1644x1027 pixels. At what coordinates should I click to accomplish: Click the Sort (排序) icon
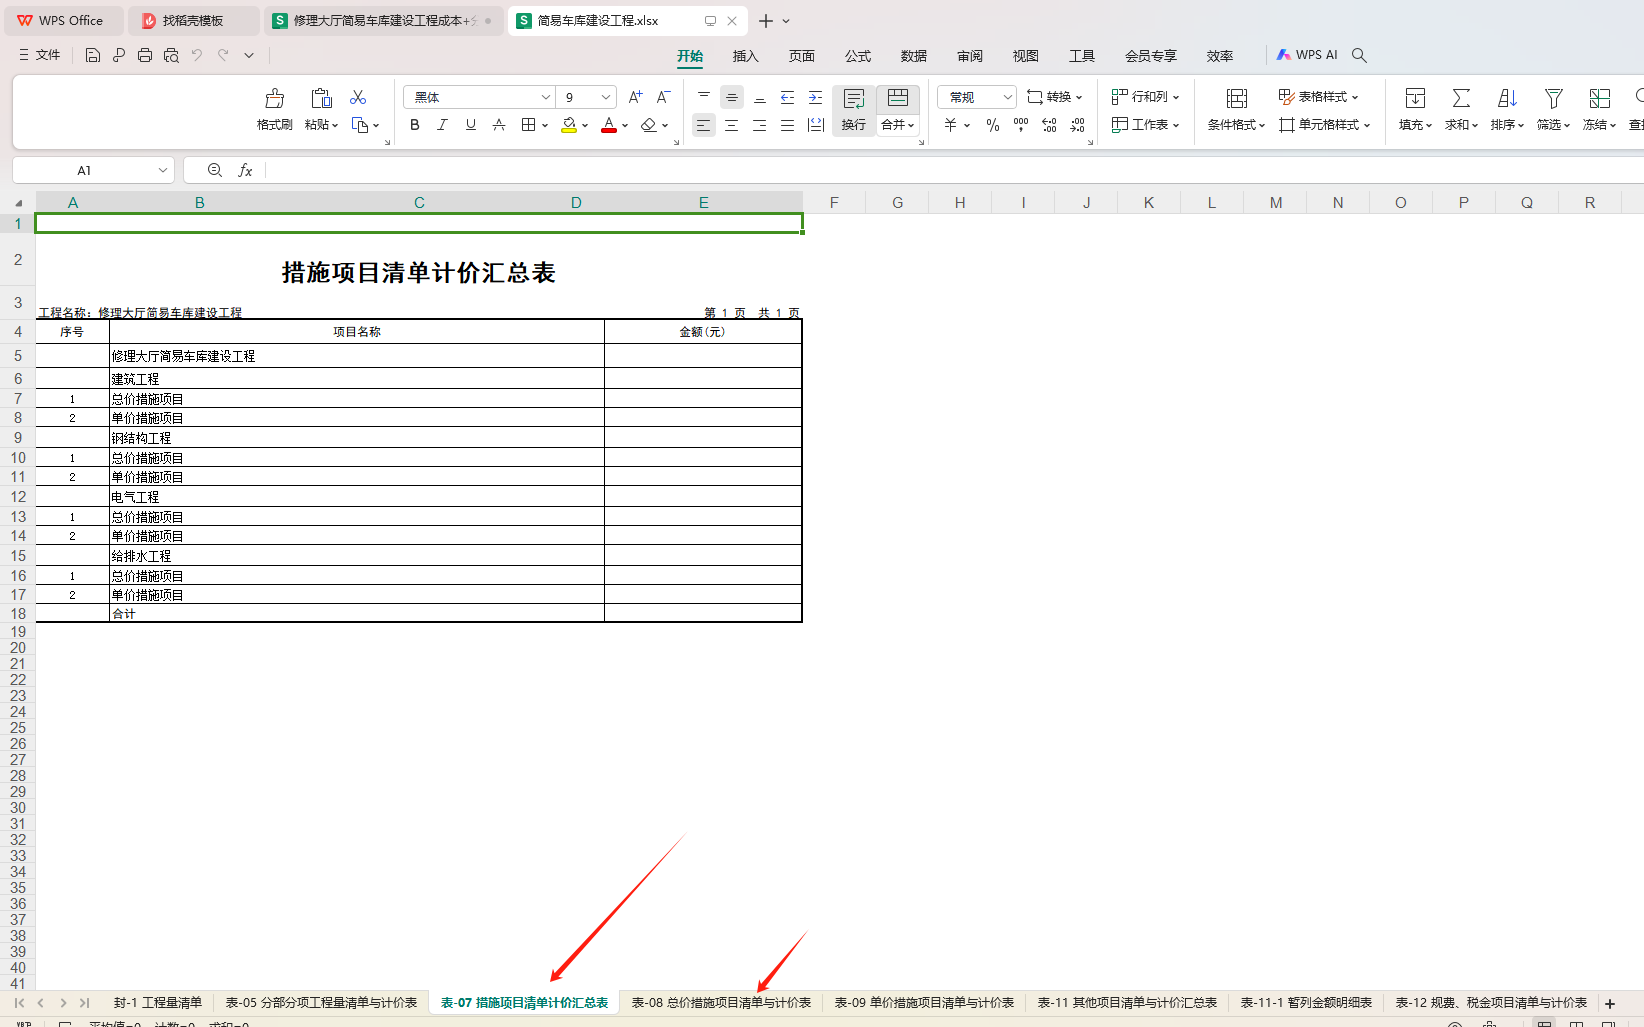[1507, 98]
